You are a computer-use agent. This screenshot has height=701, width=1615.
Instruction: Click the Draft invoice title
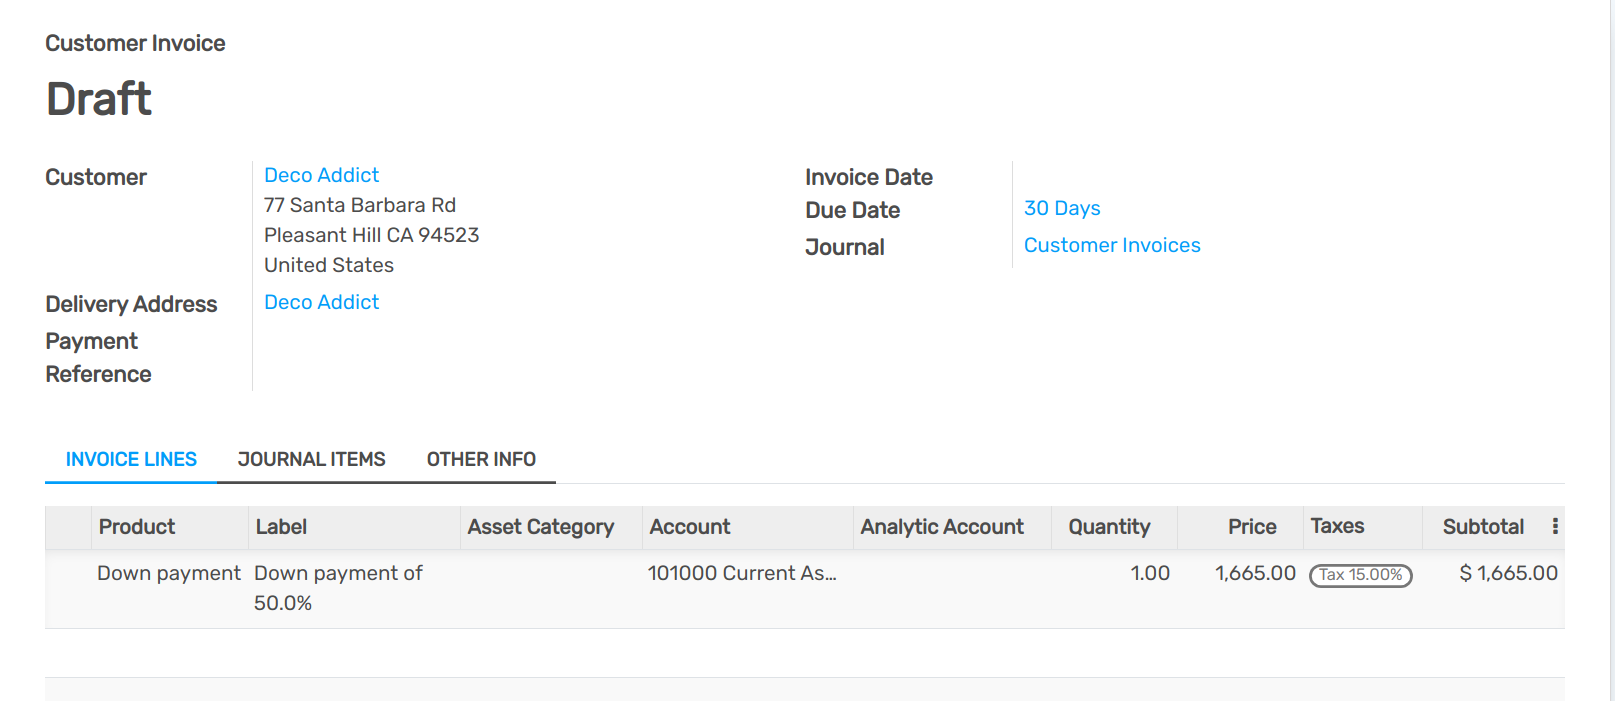tap(99, 99)
